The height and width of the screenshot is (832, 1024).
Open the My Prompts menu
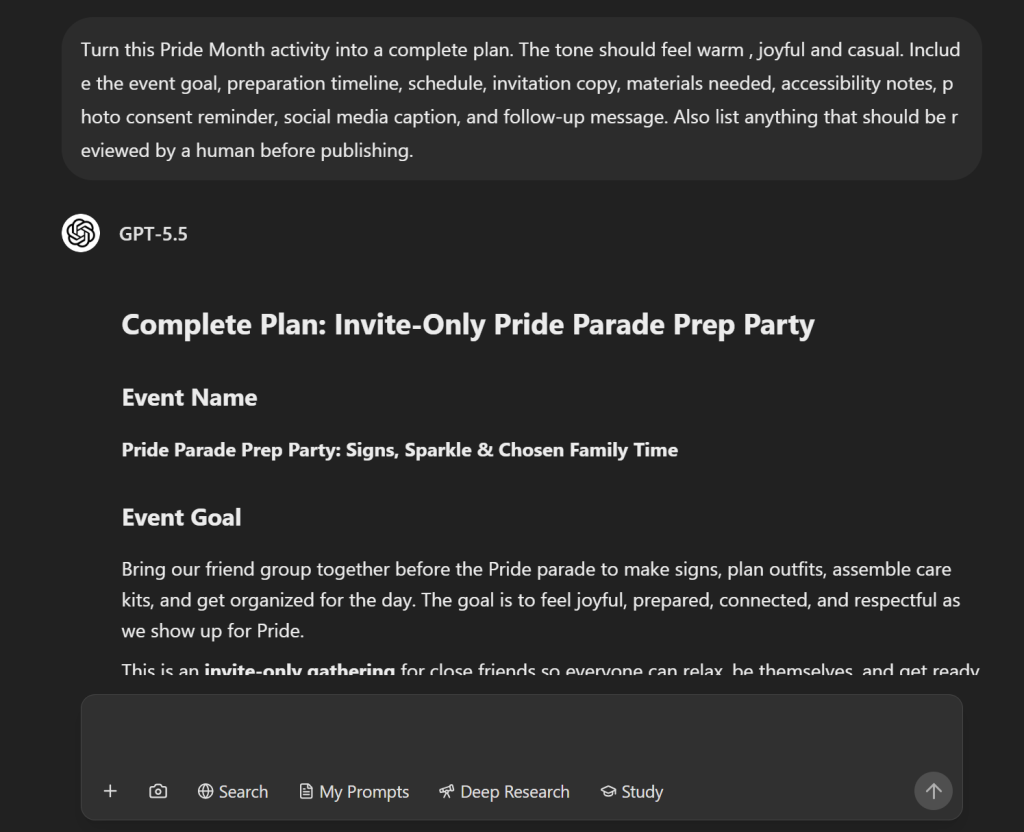(x=354, y=792)
